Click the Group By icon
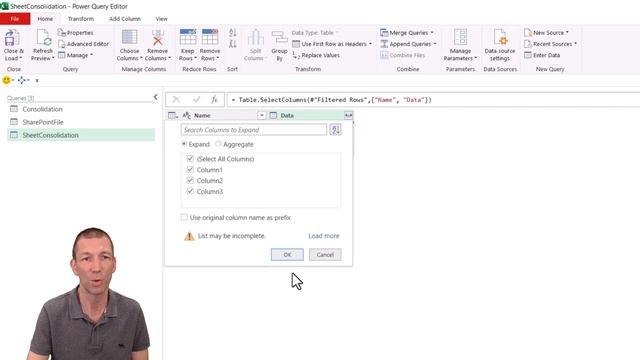This screenshot has height=360, width=640. (x=280, y=38)
